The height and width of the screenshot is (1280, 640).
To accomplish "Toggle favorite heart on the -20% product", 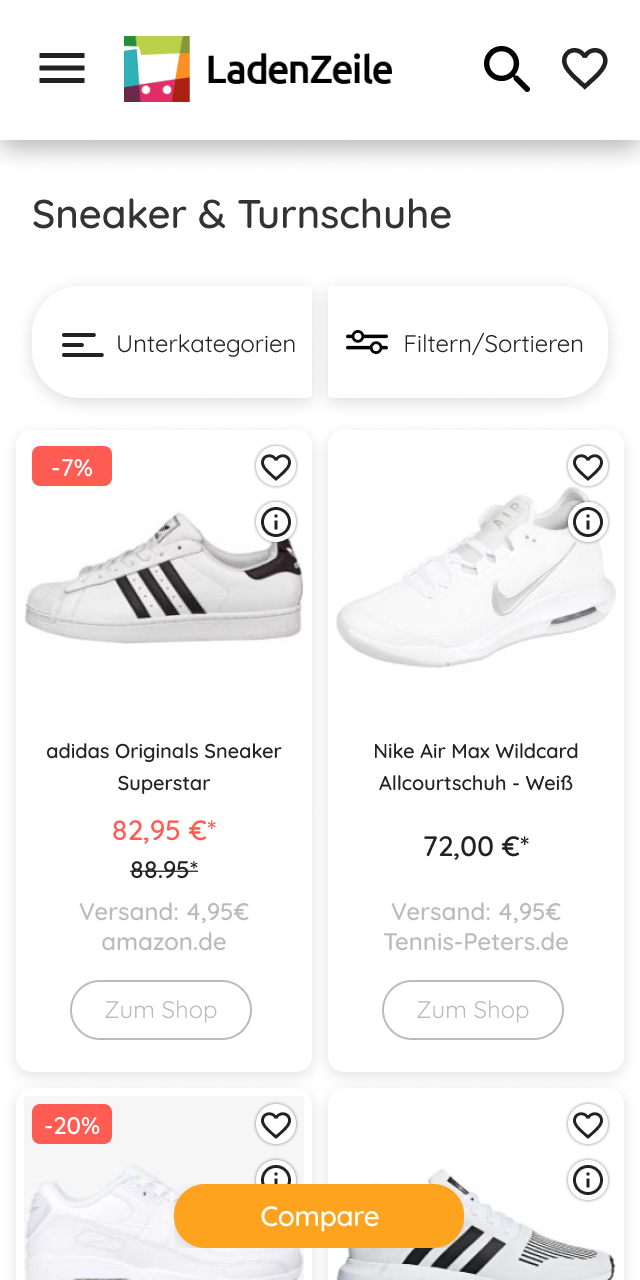I will (x=276, y=1125).
